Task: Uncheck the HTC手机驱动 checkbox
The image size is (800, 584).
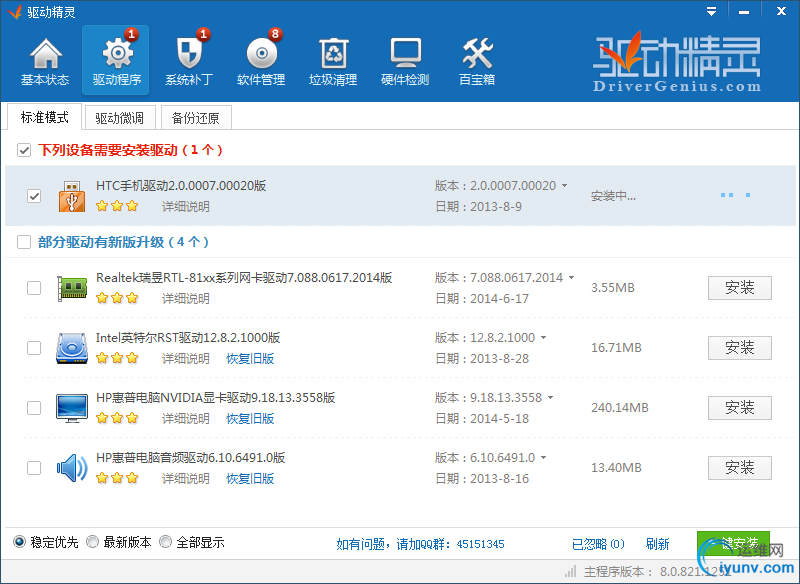Action: pyautogui.click(x=34, y=196)
